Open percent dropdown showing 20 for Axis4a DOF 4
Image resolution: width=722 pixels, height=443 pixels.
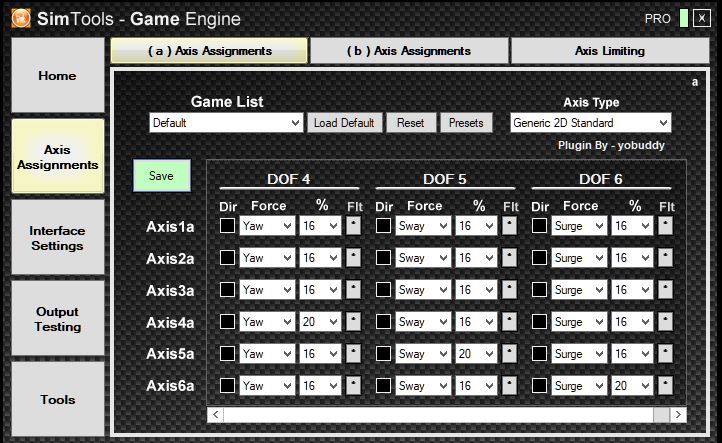pyautogui.click(x=320, y=321)
